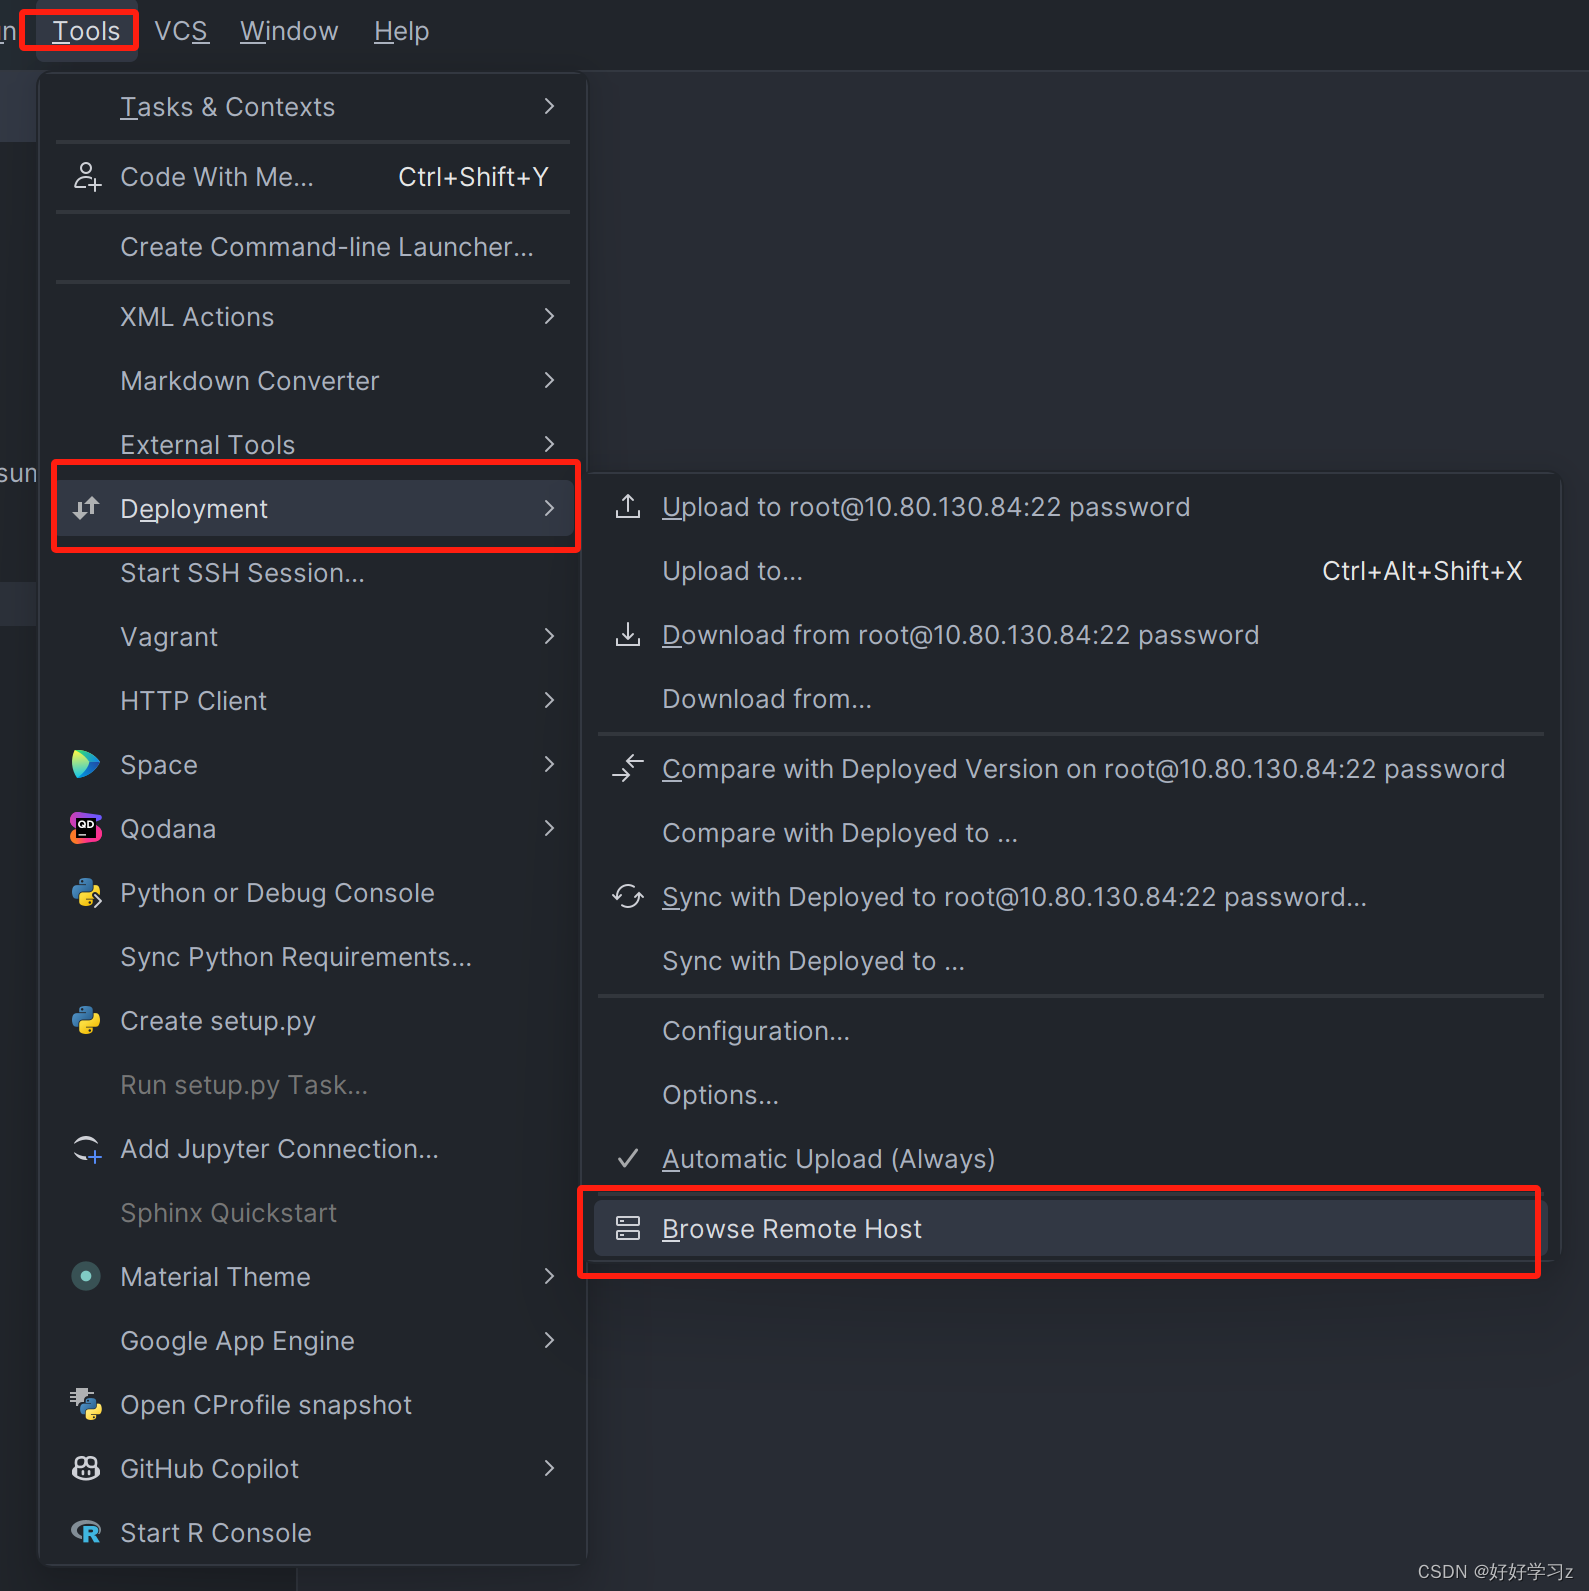Expand the Deployment submenu arrow
The height and width of the screenshot is (1591, 1589).
coord(549,508)
